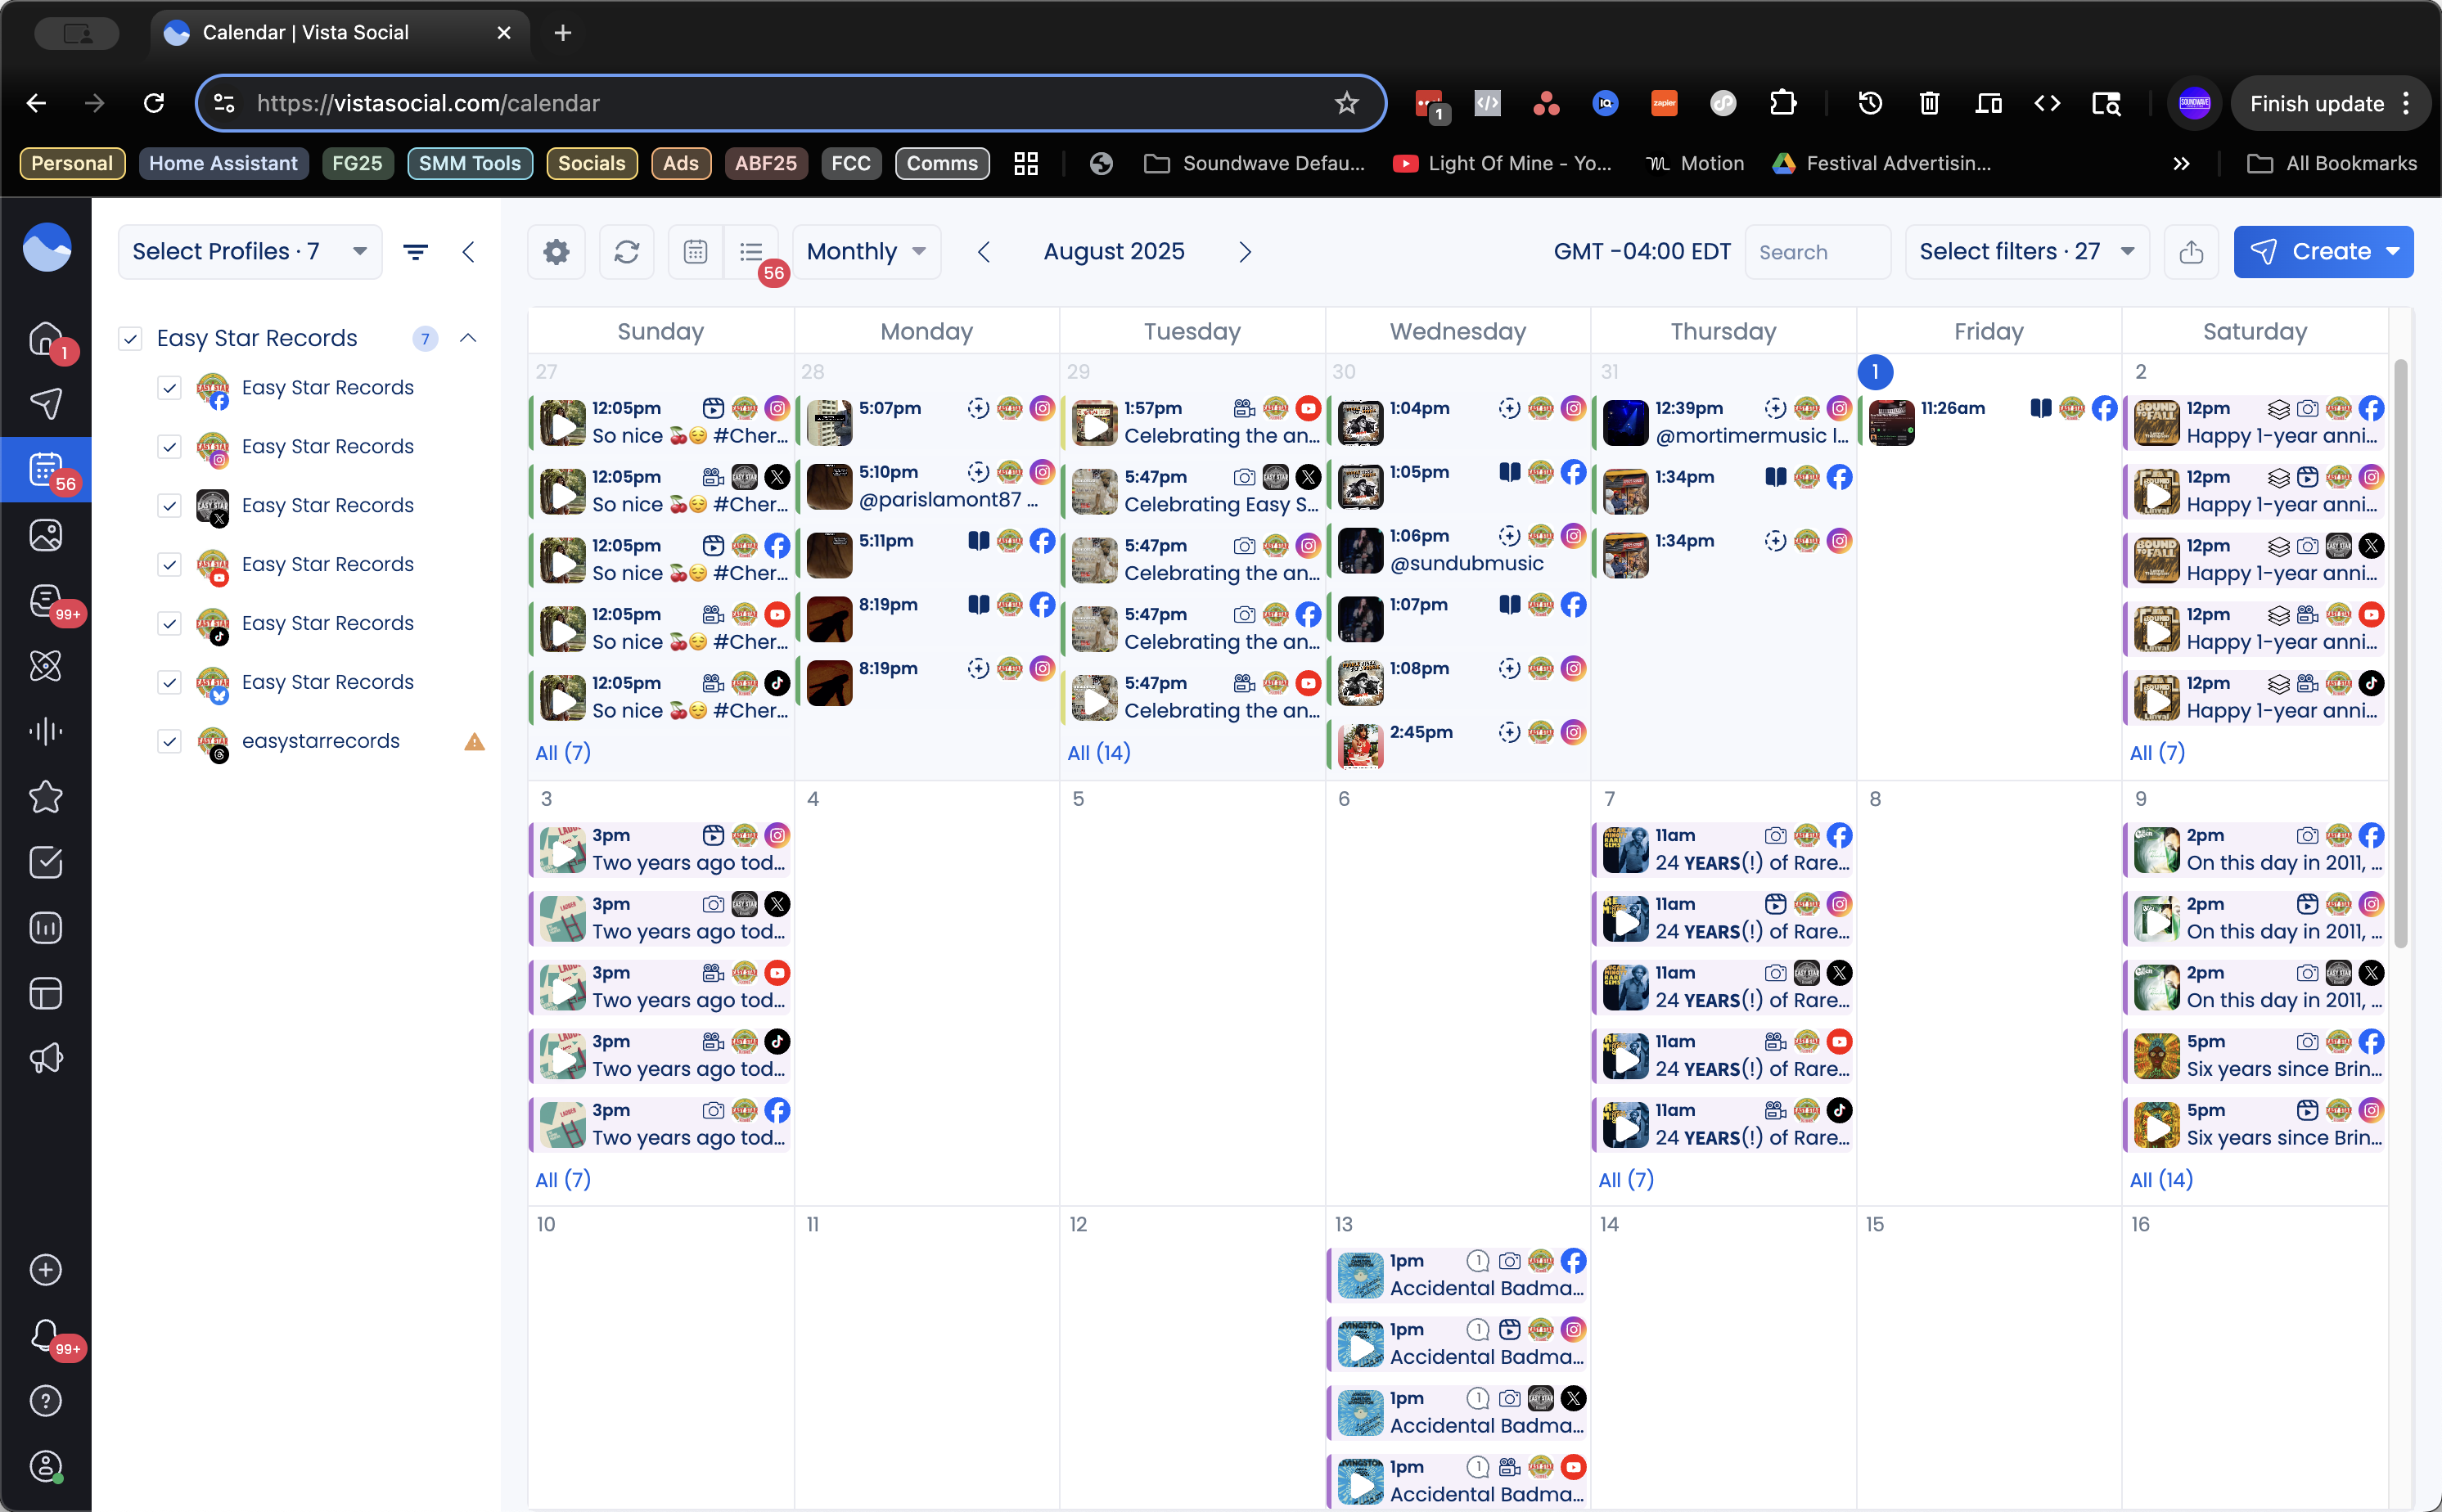Screen dimensions: 2442x1512
Task: Click the sidebar star reviews icon
Action: tap(45, 797)
